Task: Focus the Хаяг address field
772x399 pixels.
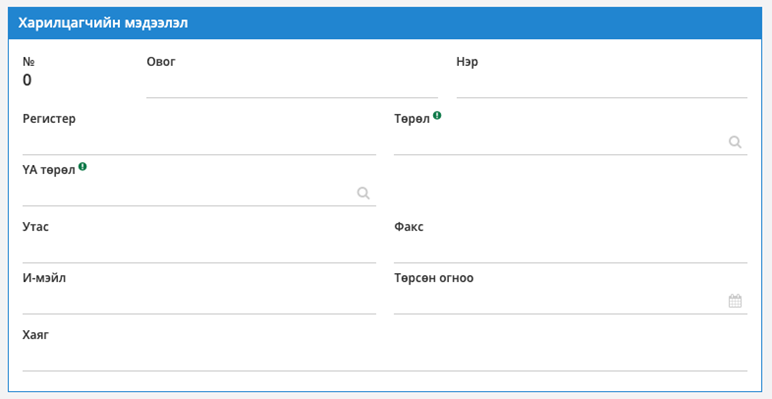Action: pos(385,358)
